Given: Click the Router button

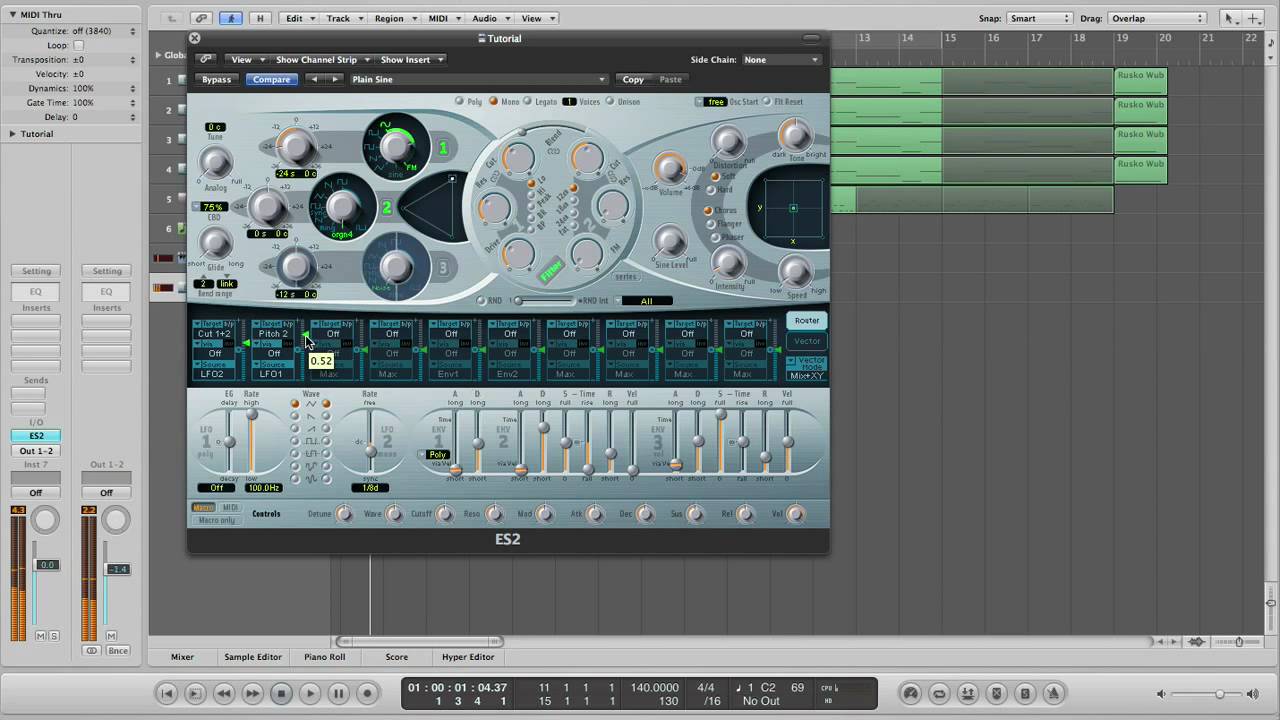Looking at the screenshot, I should click(x=807, y=321).
